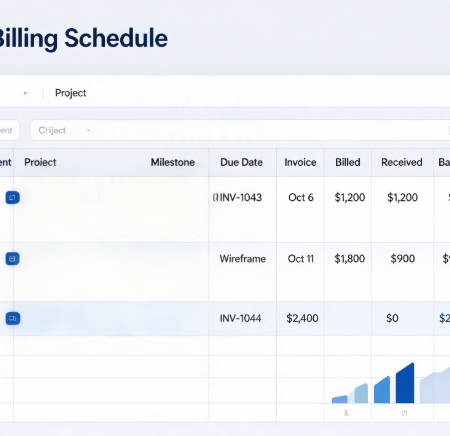Open the Project breadcrumb label

pyautogui.click(x=71, y=93)
